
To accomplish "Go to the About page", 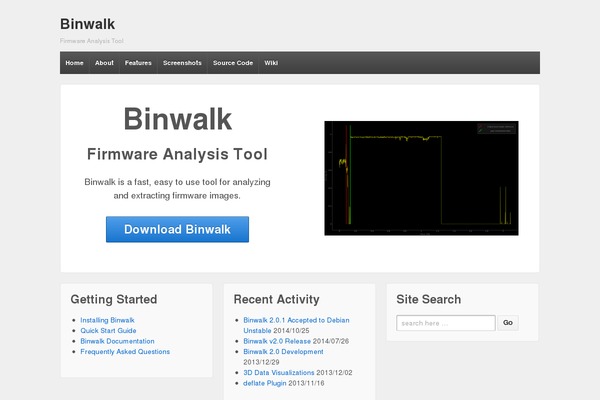I will [x=104, y=63].
